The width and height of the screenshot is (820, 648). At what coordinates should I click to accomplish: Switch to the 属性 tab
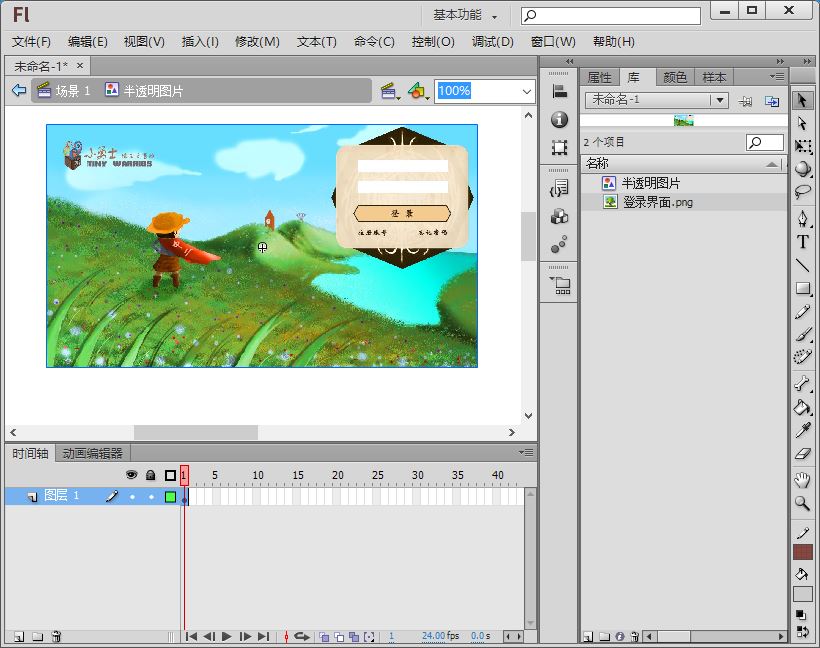pos(599,77)
